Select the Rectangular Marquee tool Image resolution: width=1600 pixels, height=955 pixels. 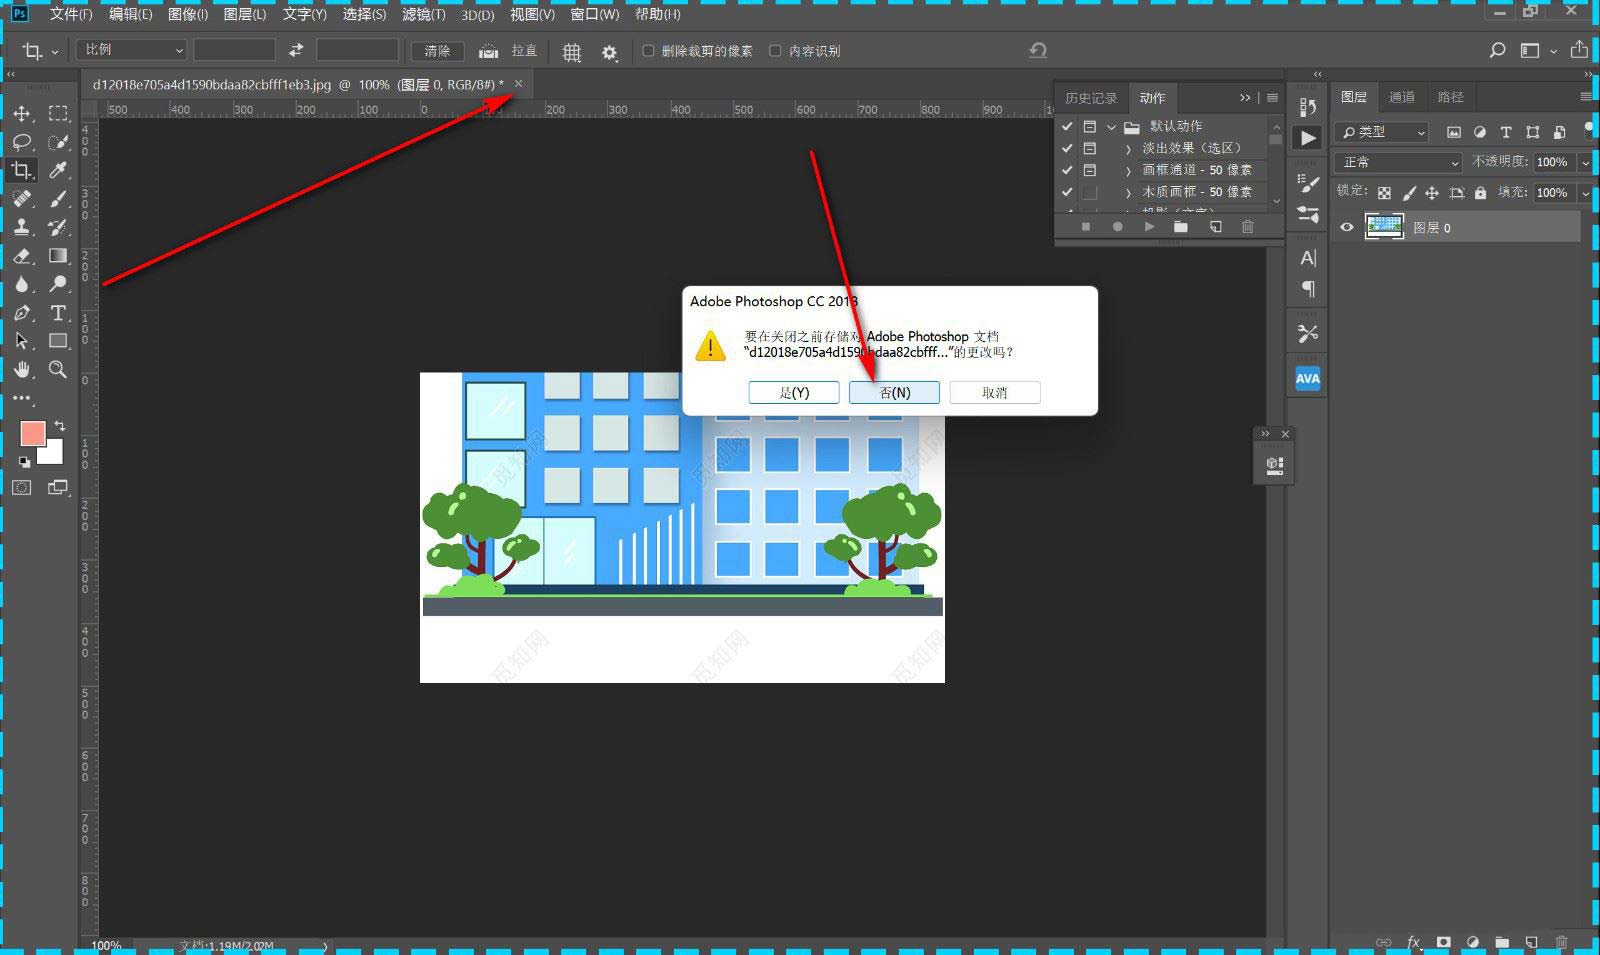pyautogui.click(x=58, y=113)
